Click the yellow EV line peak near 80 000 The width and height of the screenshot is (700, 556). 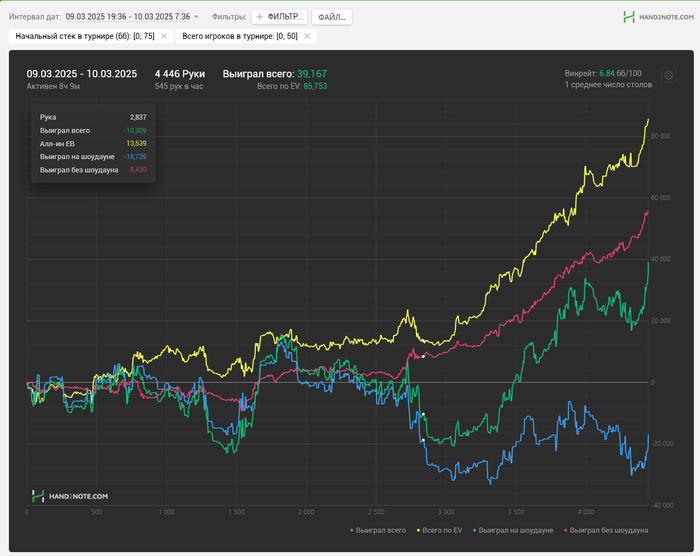[x=647, y=121]
